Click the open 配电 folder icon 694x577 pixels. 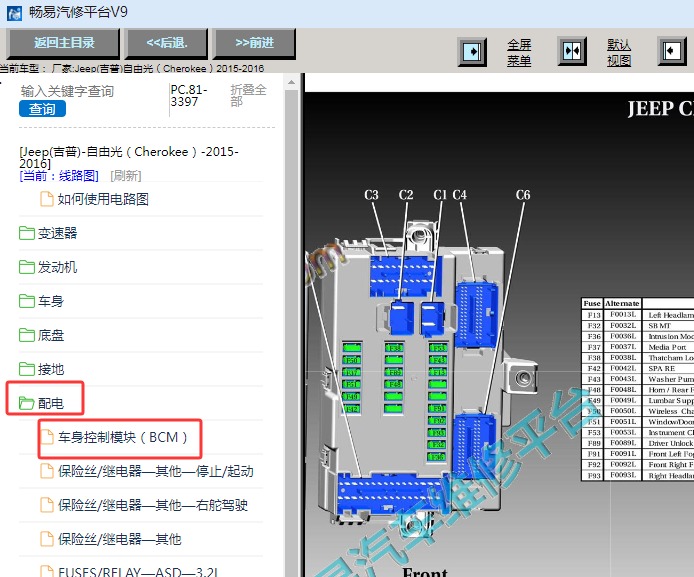(x=27, y=404)
